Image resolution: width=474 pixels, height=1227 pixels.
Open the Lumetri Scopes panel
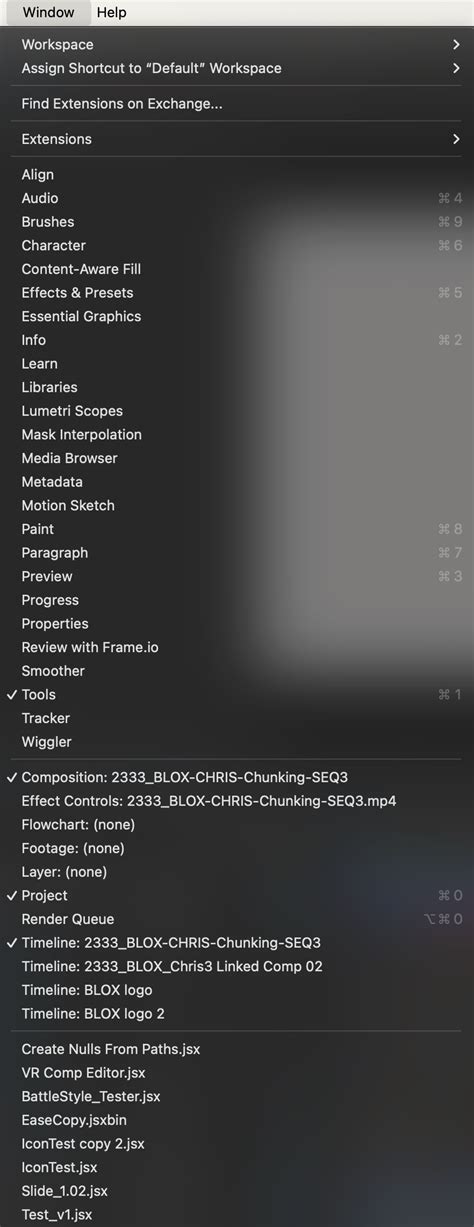pyautogui.click(x=237, y=410)
